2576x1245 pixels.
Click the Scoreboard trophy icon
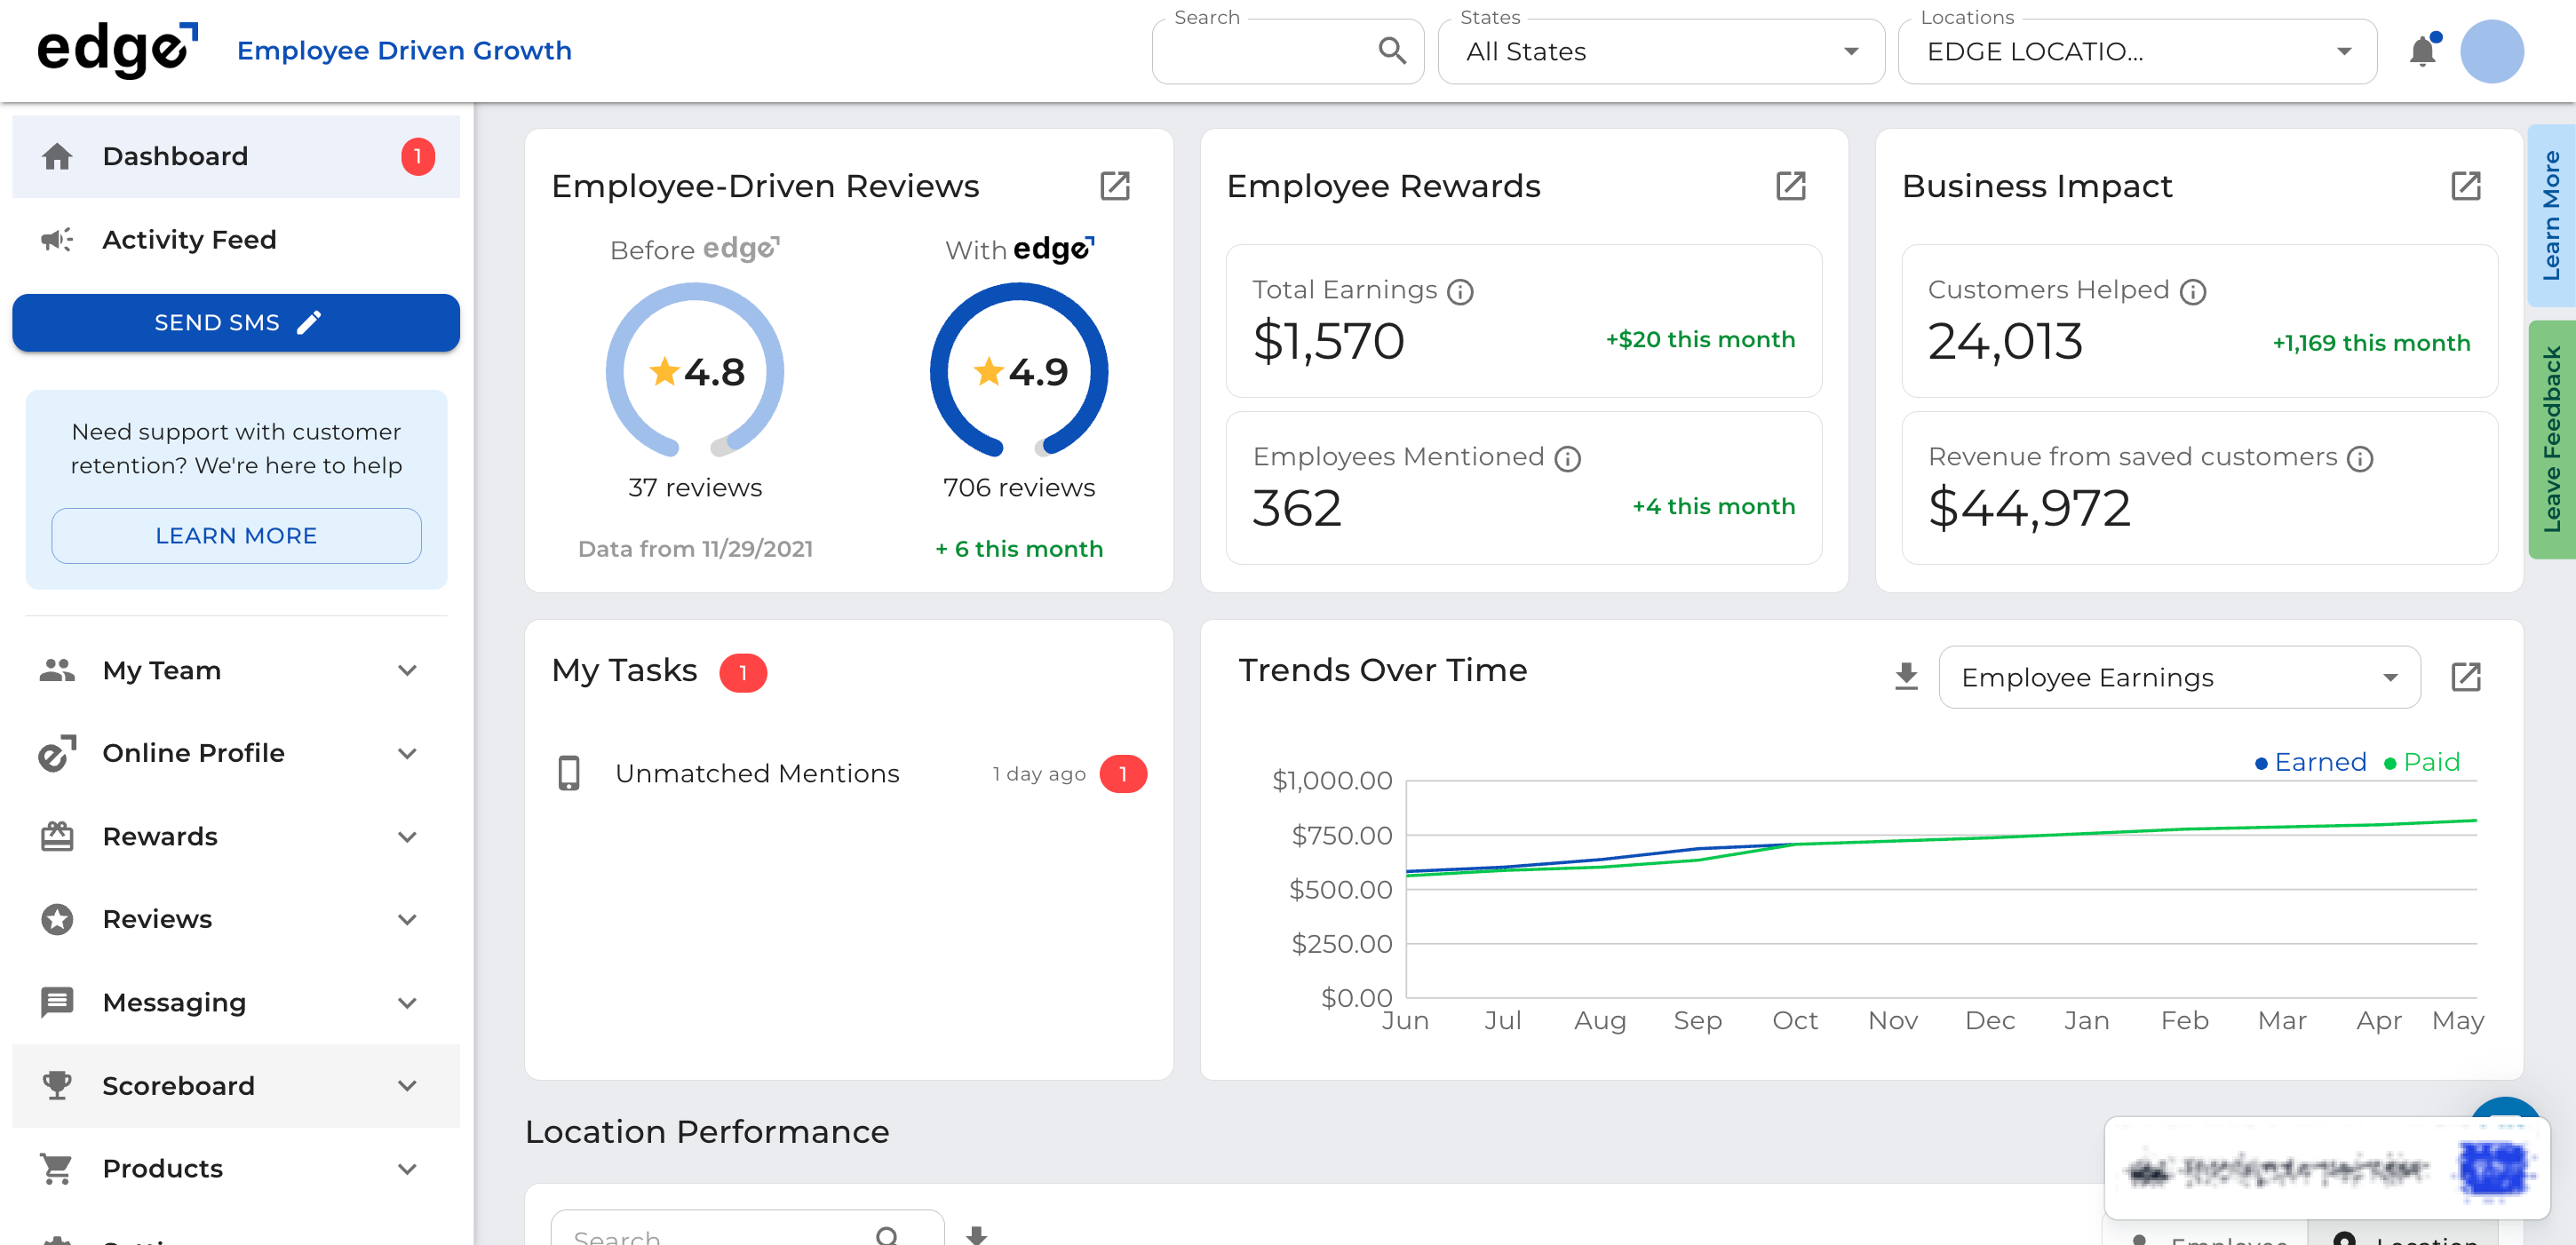click(x=57, y=1085)
